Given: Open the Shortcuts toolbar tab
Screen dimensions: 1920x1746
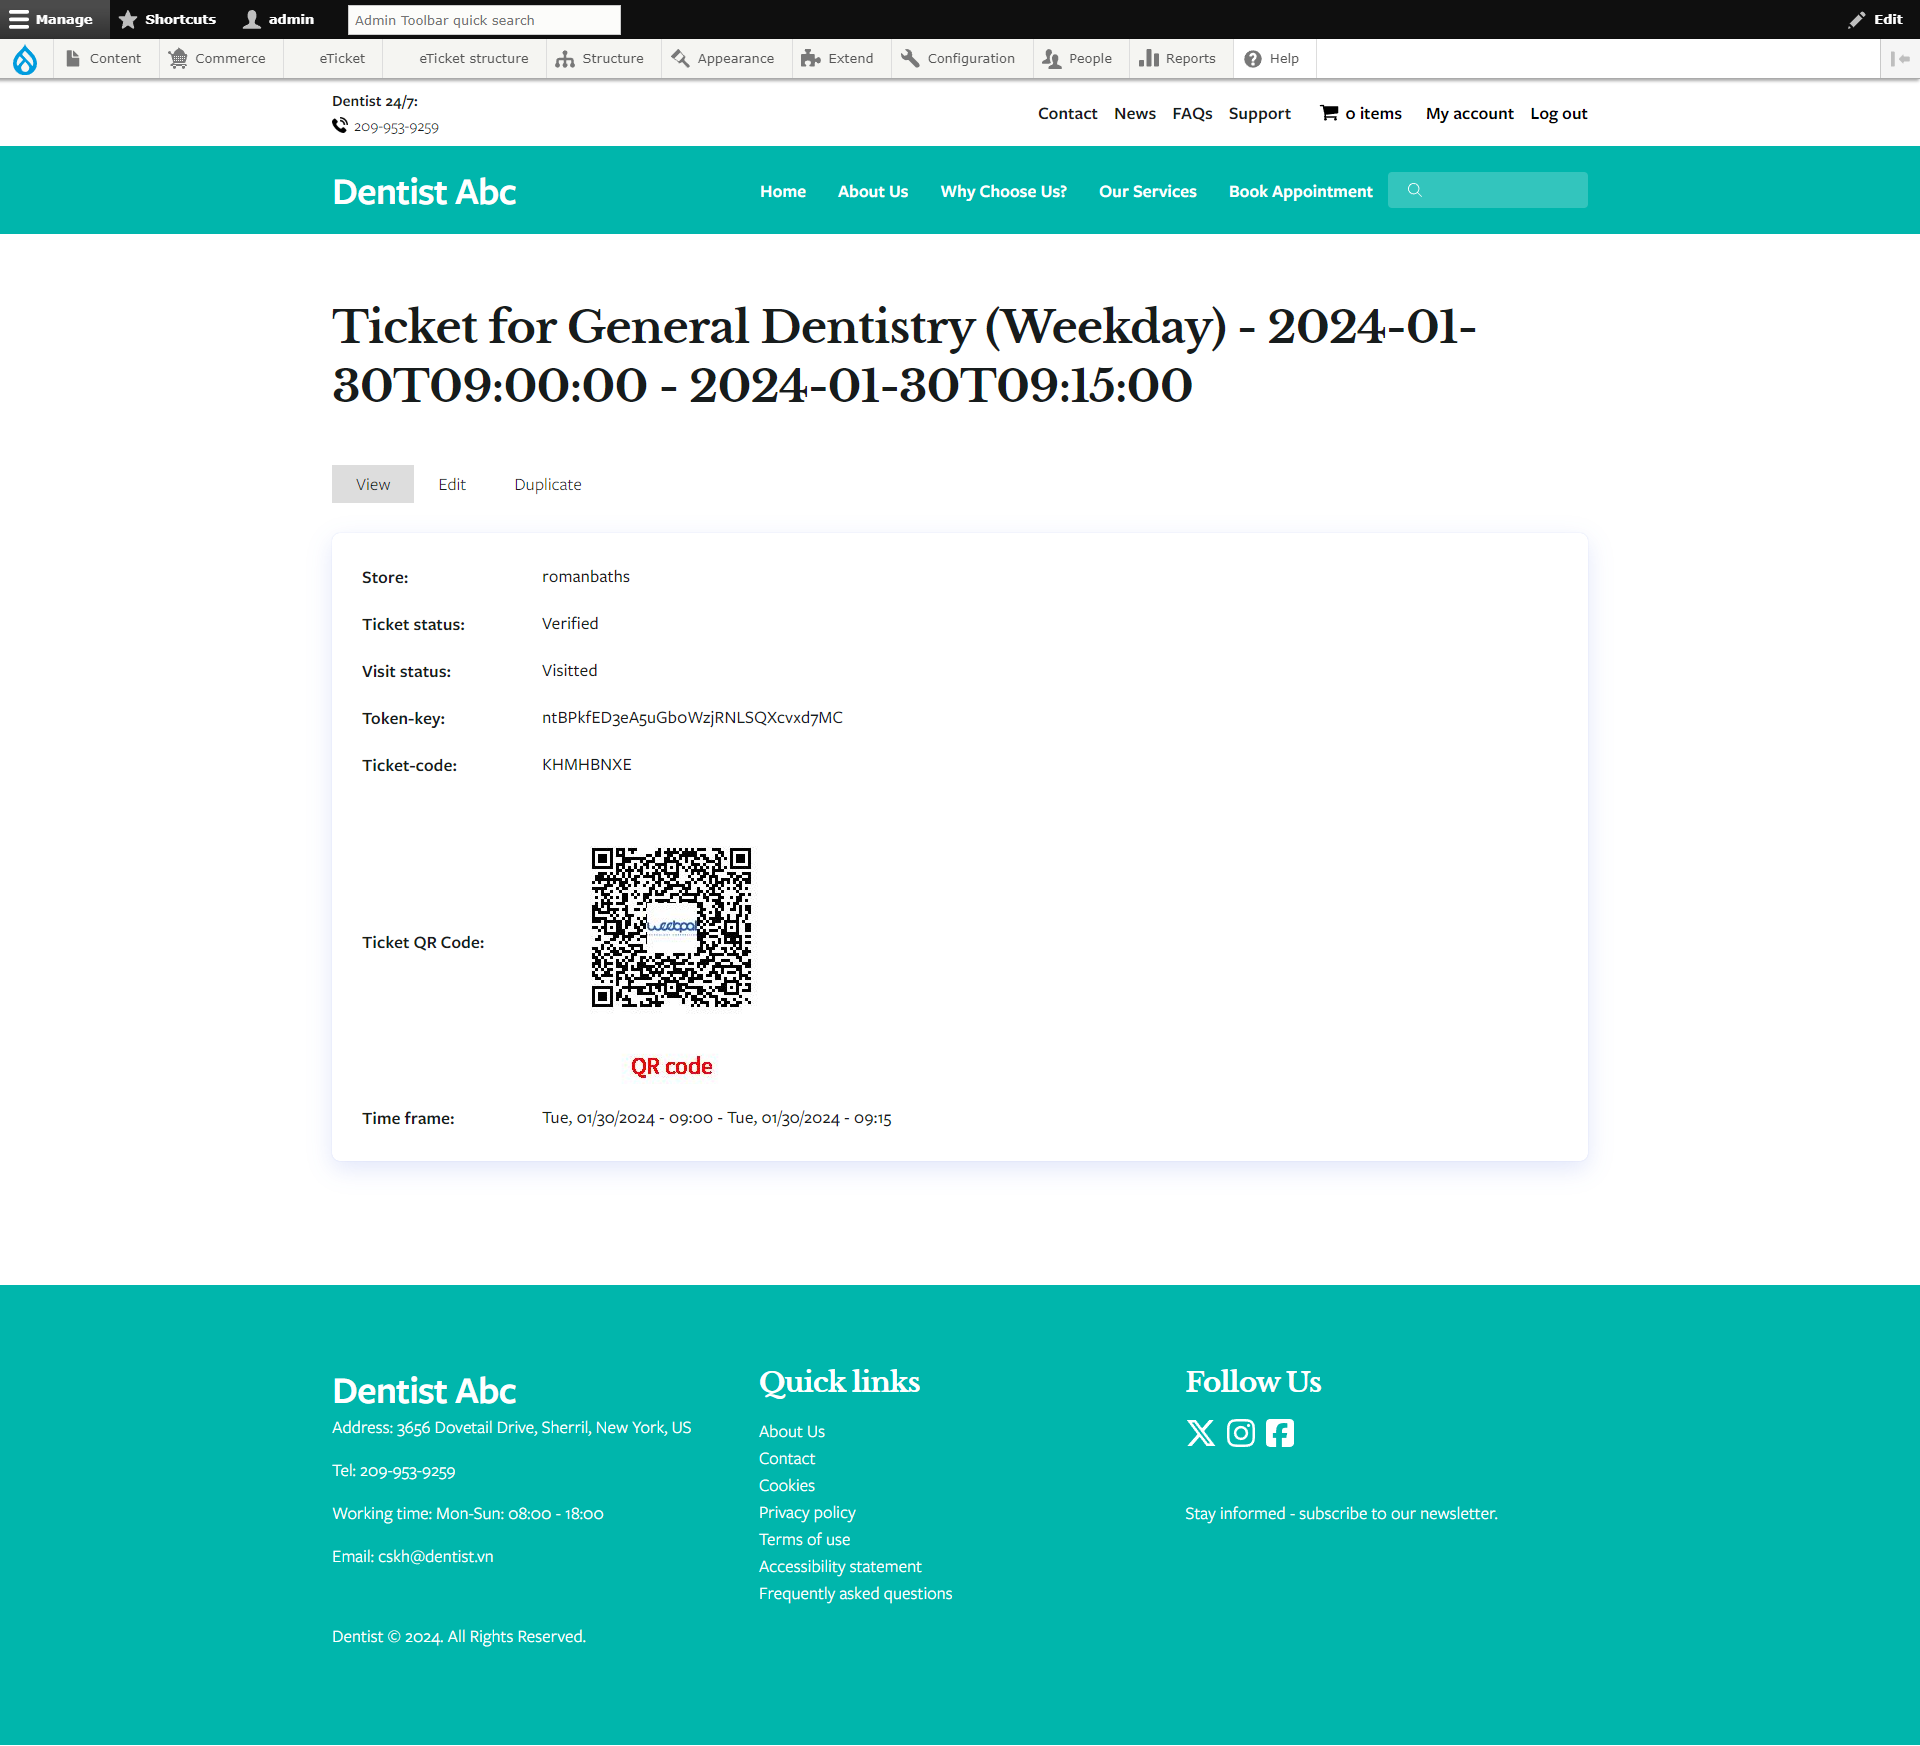Looking at the screenshot, I should (x=167, y=19).
